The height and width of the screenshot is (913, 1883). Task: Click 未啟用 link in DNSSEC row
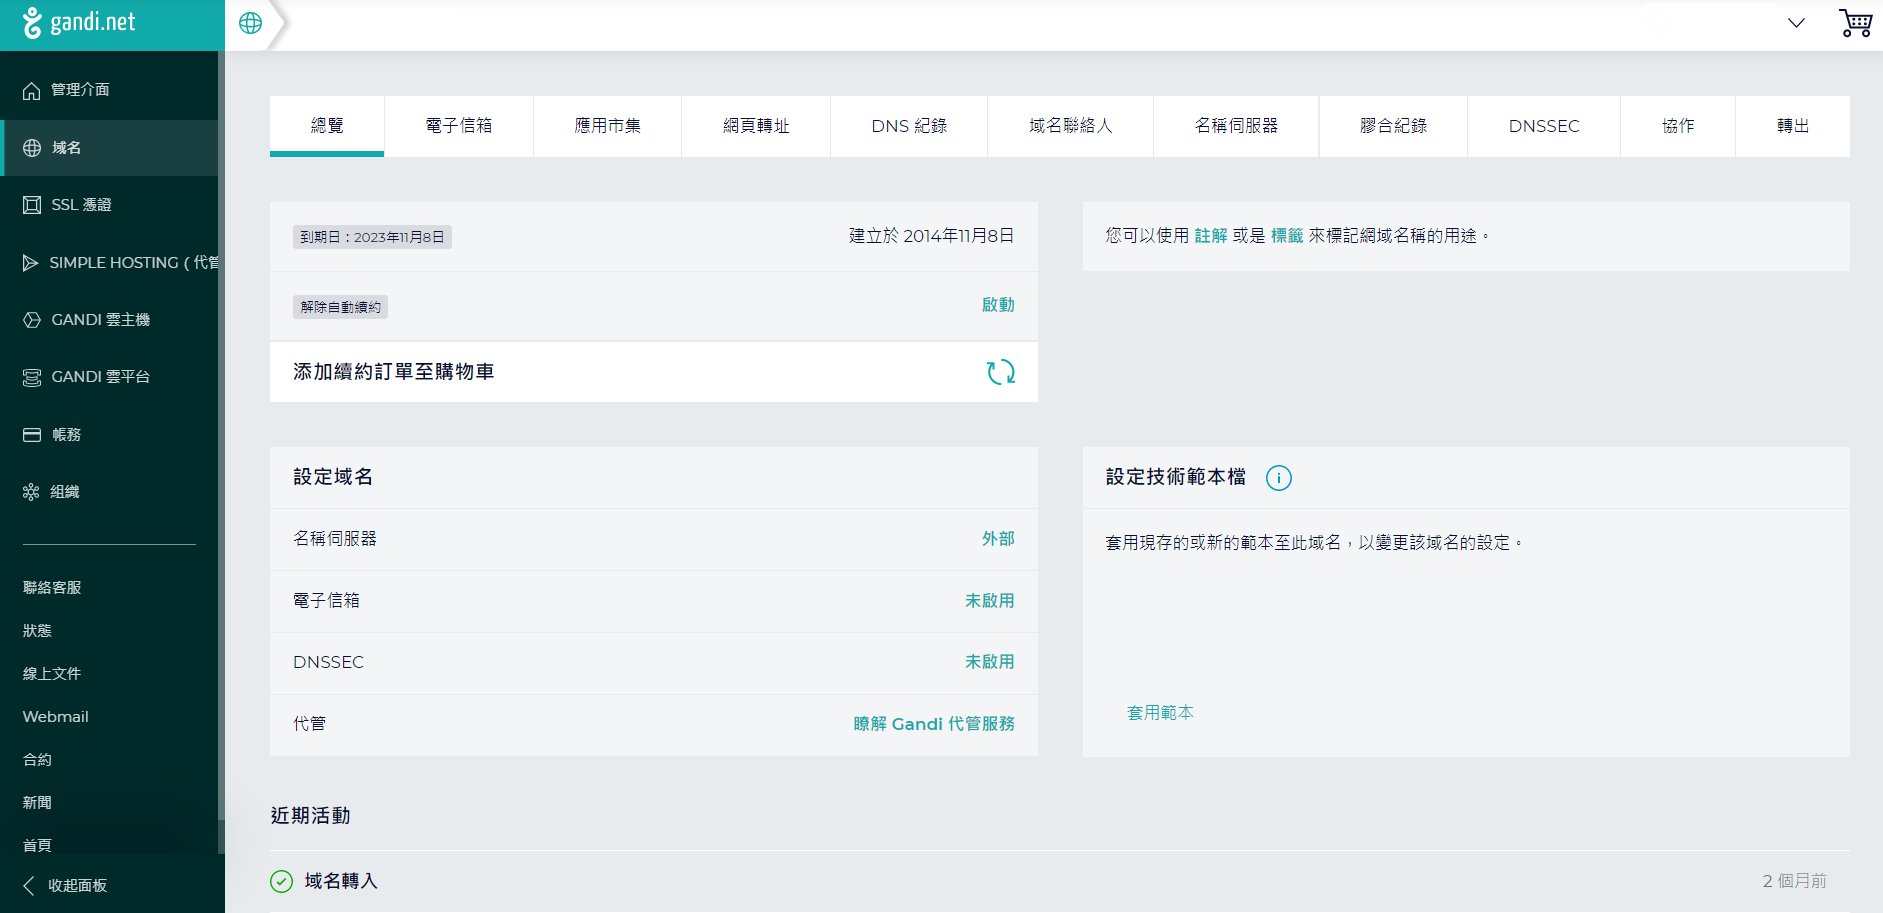990,662
